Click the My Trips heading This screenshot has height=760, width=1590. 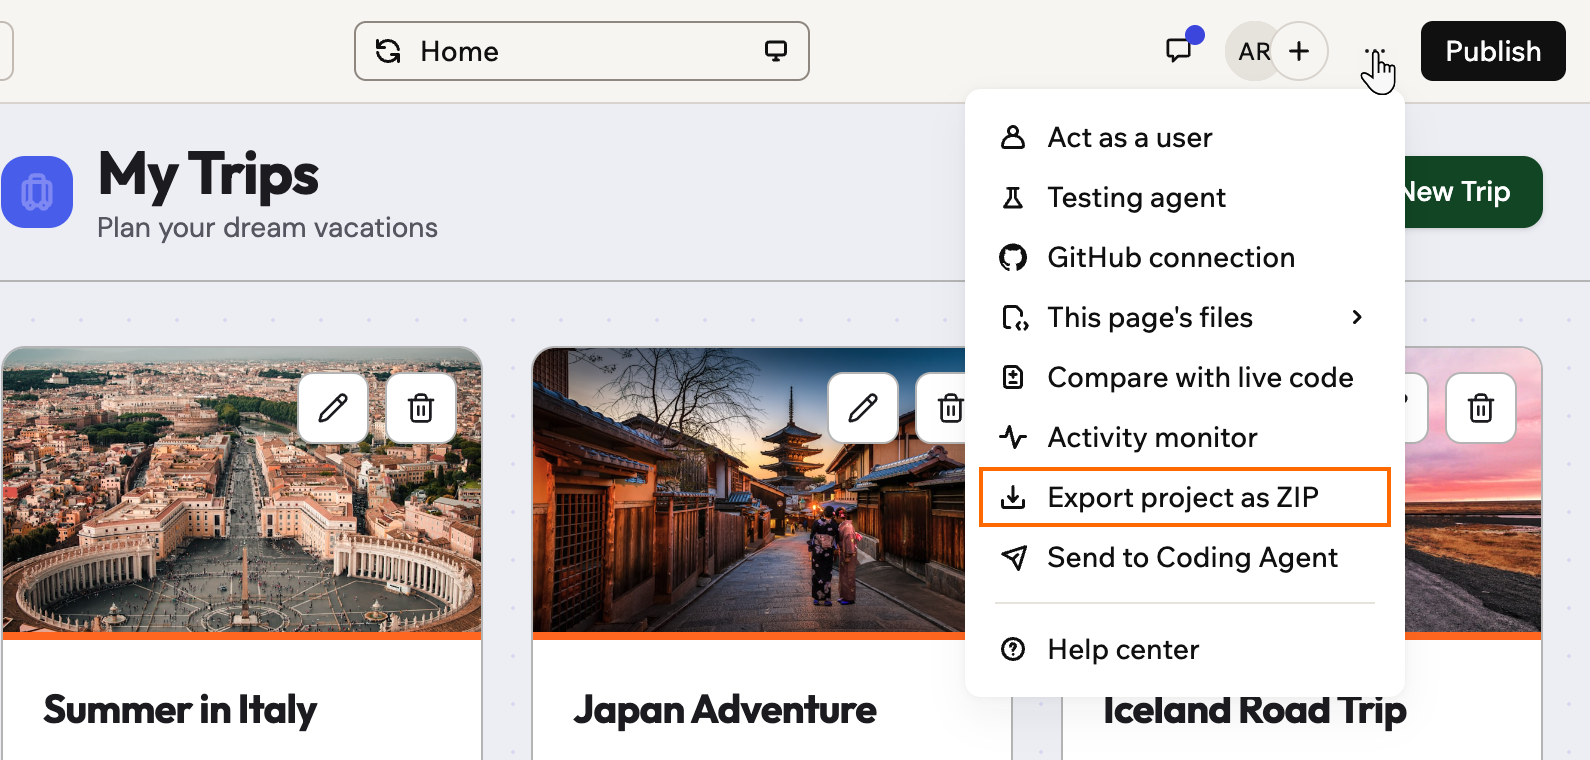coord(208,175)
